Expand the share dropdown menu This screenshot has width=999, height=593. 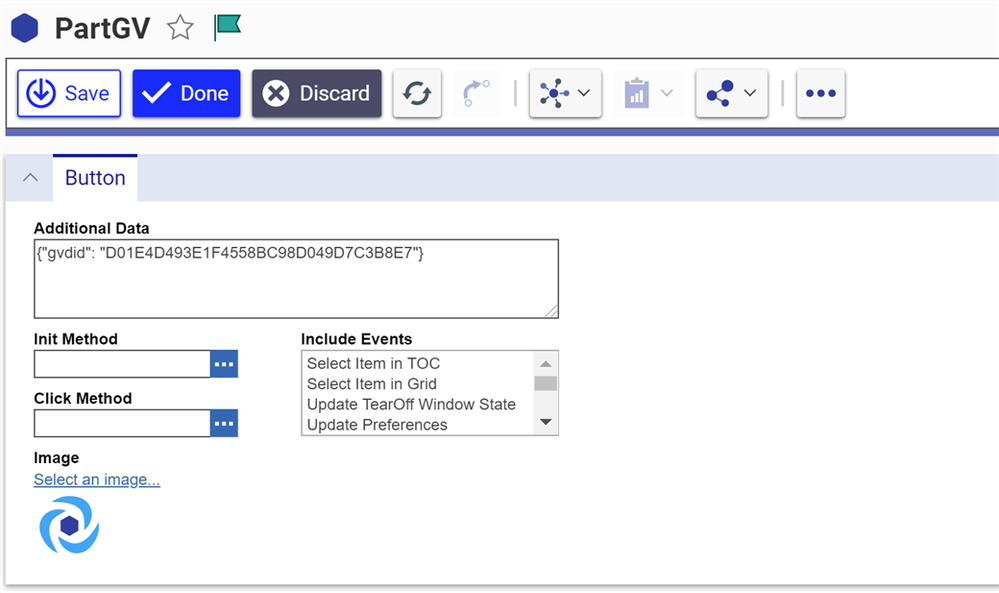pyautogui.click(x=731, y=94)
